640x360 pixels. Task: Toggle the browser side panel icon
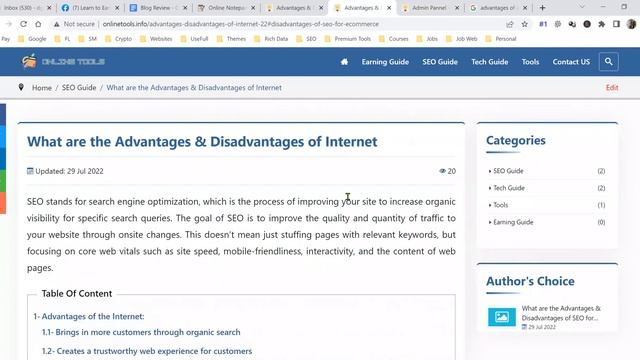coord(616,24)
